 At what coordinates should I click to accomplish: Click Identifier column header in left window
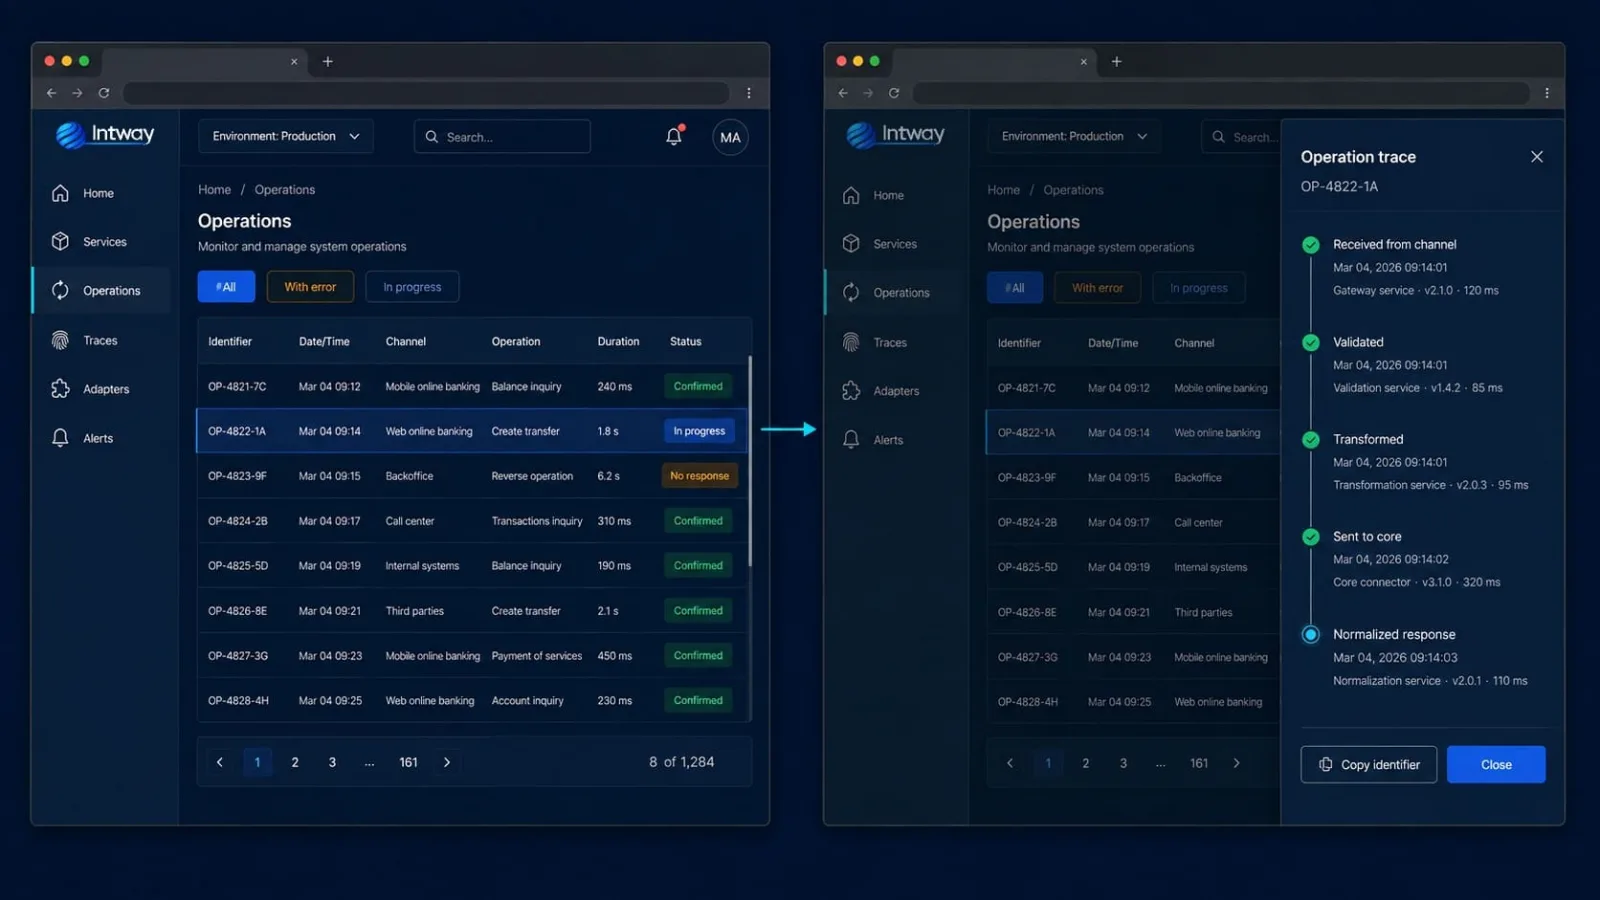[x=230, y=342]
